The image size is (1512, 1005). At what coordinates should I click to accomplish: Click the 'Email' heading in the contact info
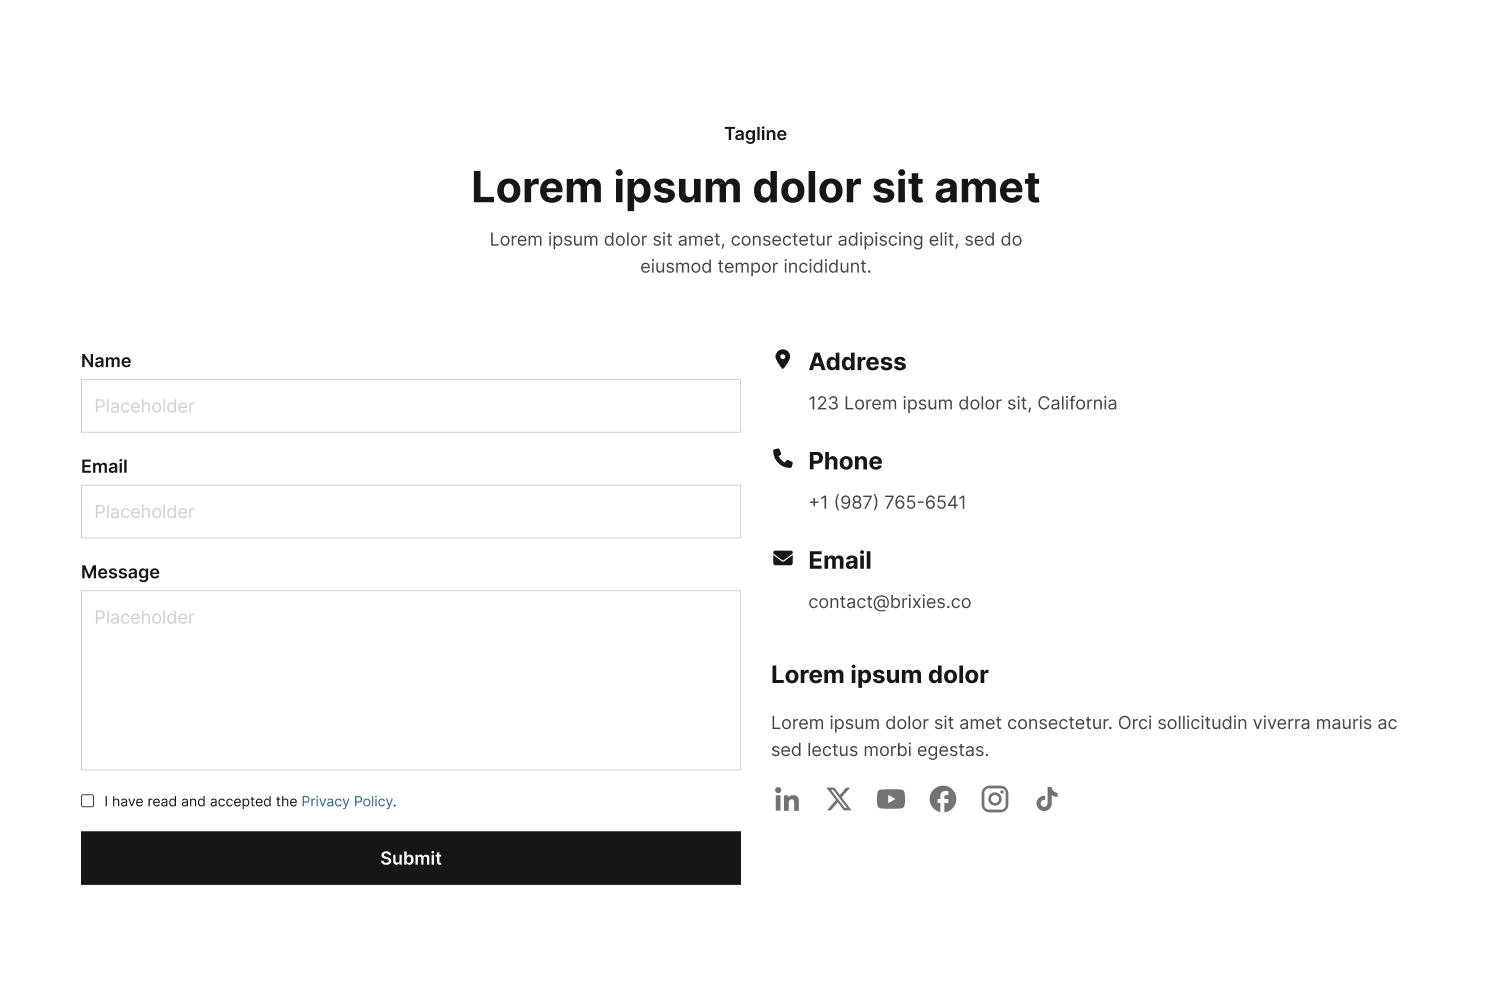[x=840, y=560]
